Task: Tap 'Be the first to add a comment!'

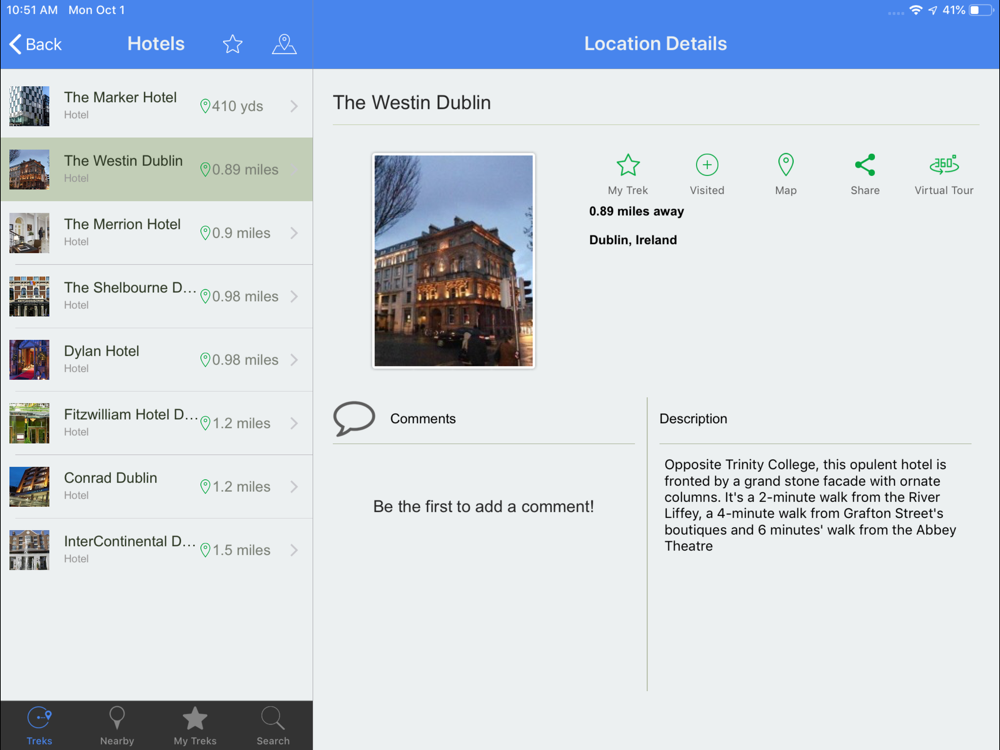Action: (483, 506)
